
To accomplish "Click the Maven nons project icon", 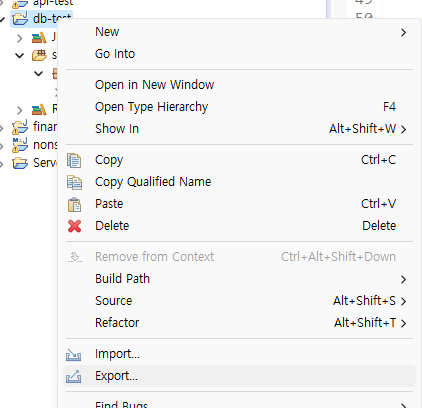I will coord(20,145).
